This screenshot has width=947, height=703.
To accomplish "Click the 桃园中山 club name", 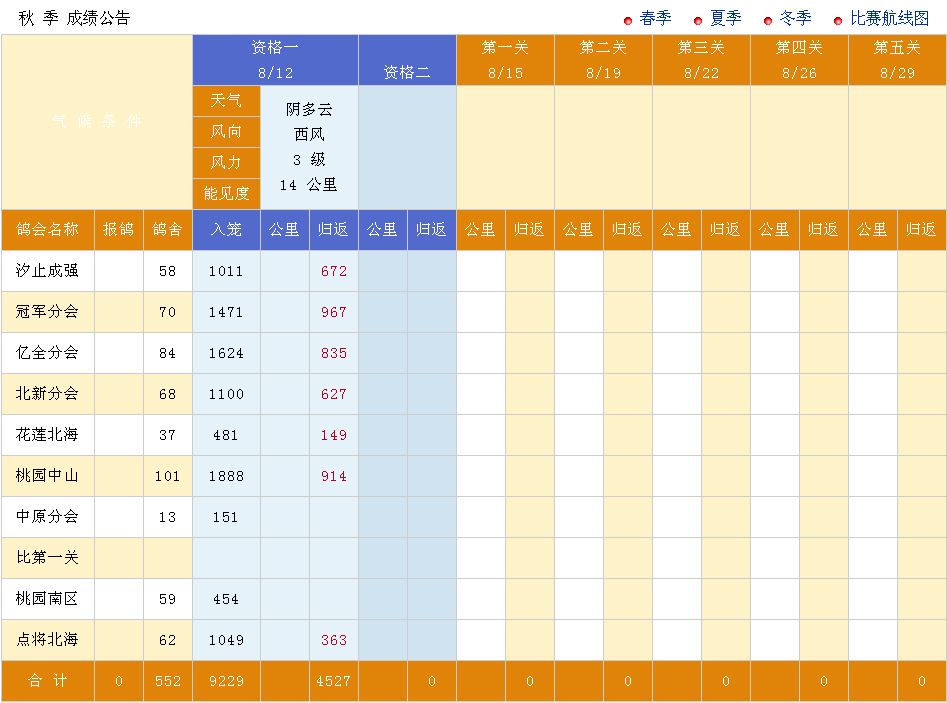I will pyautogui.click(x=47, y=476).
